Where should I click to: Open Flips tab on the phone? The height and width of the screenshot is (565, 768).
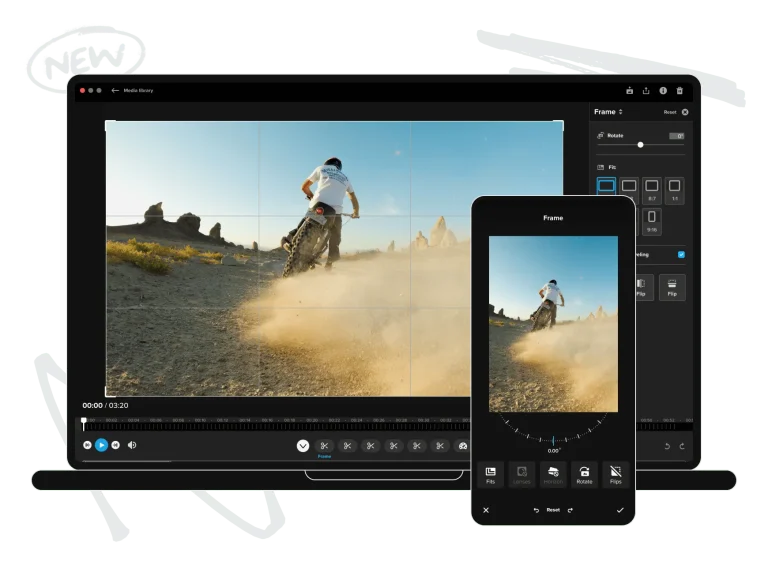(x=616, y=474)
